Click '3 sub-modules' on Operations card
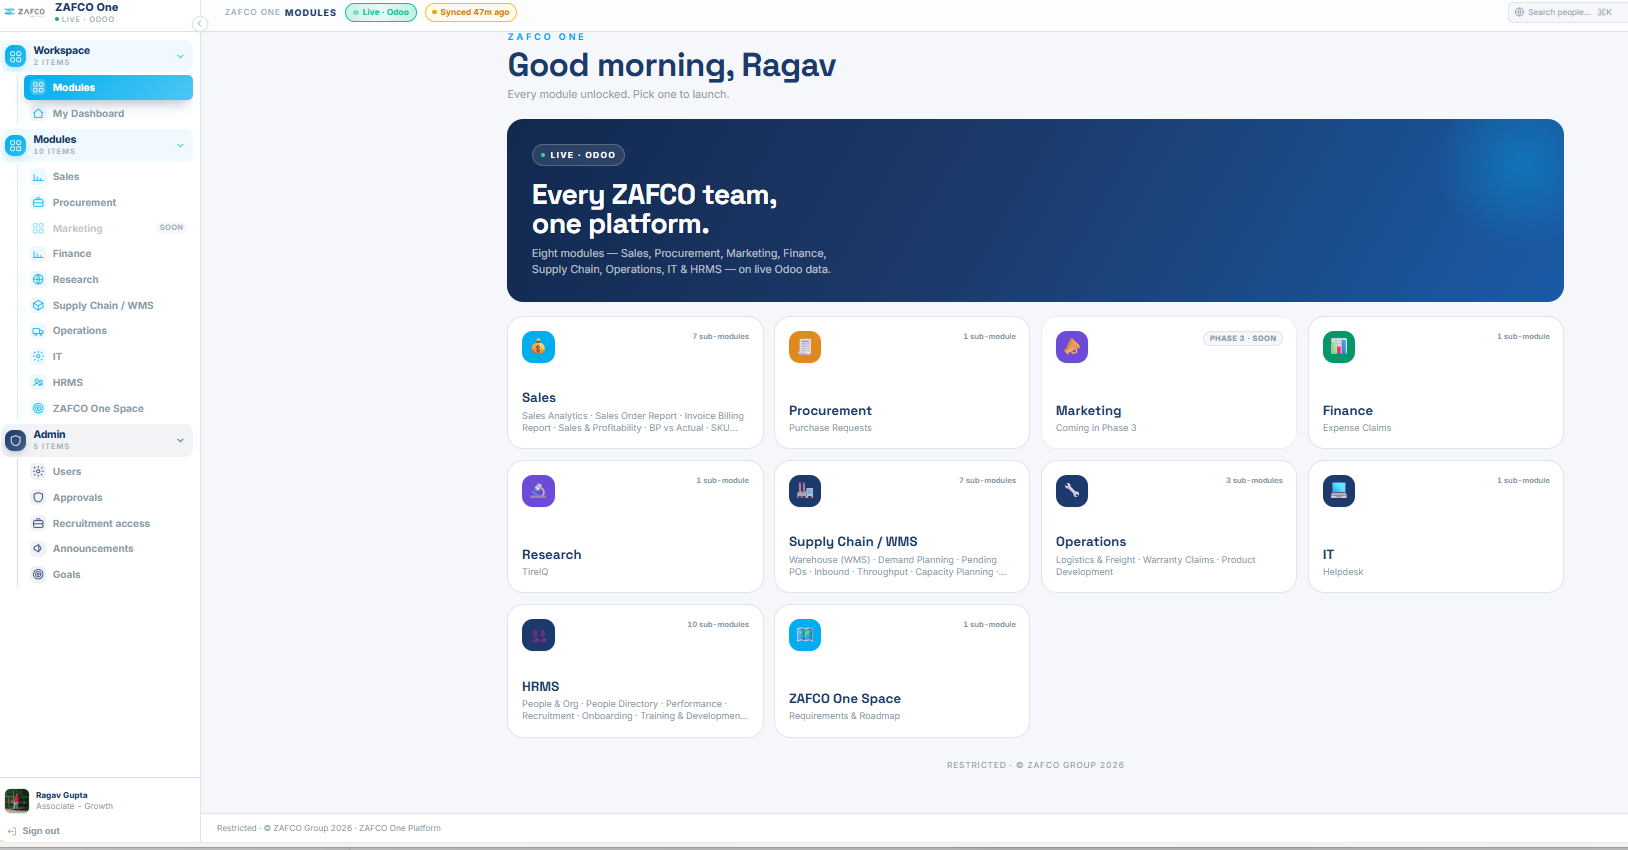Image resolution: width=1628 pixels, height=850 pixels. pos(1254,481)
